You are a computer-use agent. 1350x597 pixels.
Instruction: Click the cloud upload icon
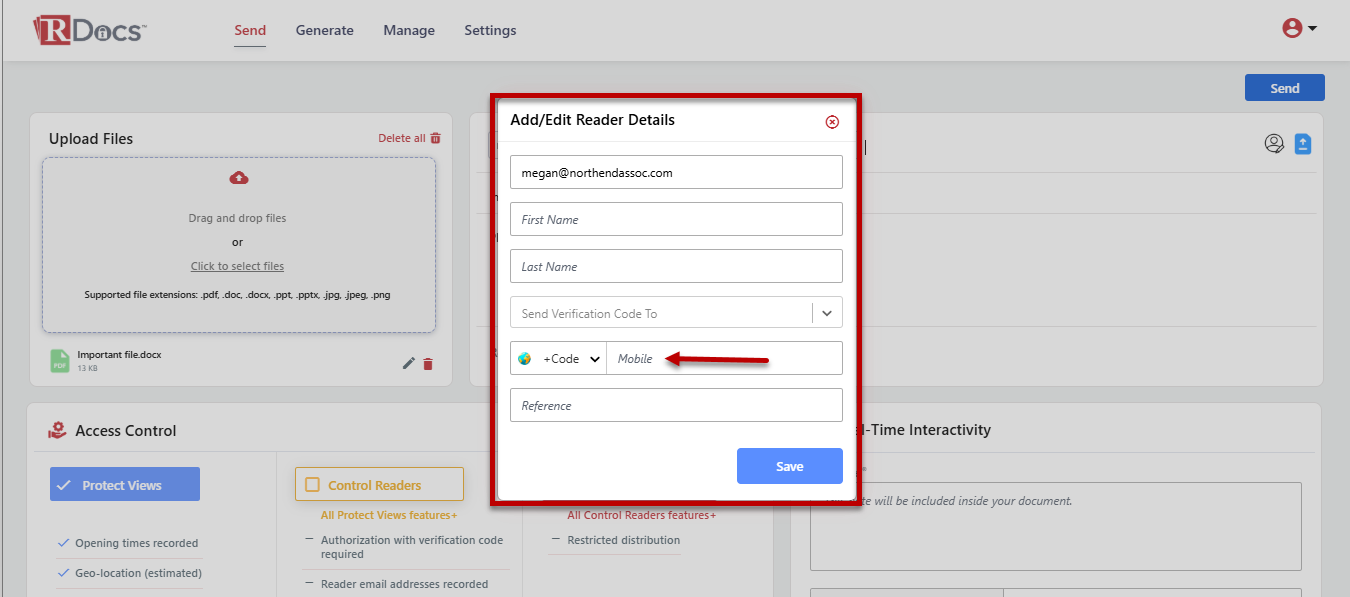click(239, 178)
